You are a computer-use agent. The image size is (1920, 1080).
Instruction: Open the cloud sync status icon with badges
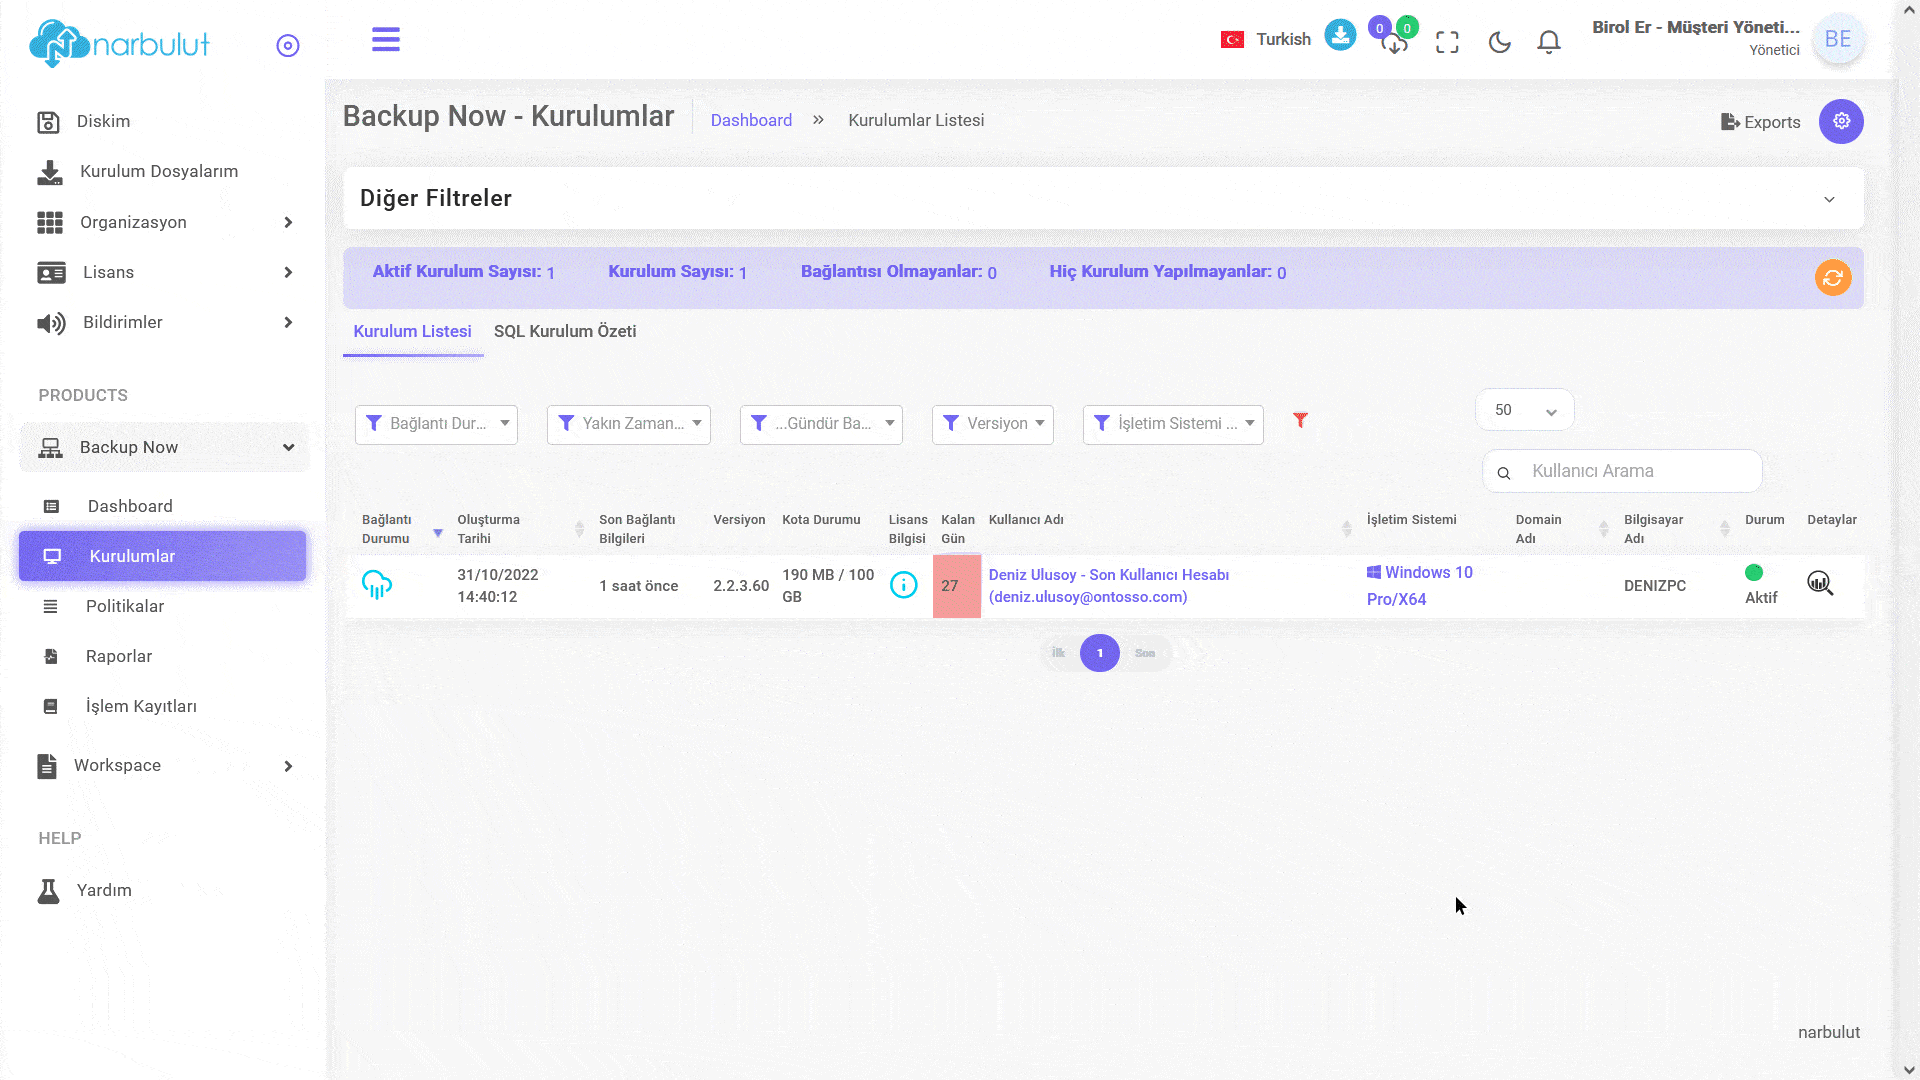click(x=1394, y=37)
